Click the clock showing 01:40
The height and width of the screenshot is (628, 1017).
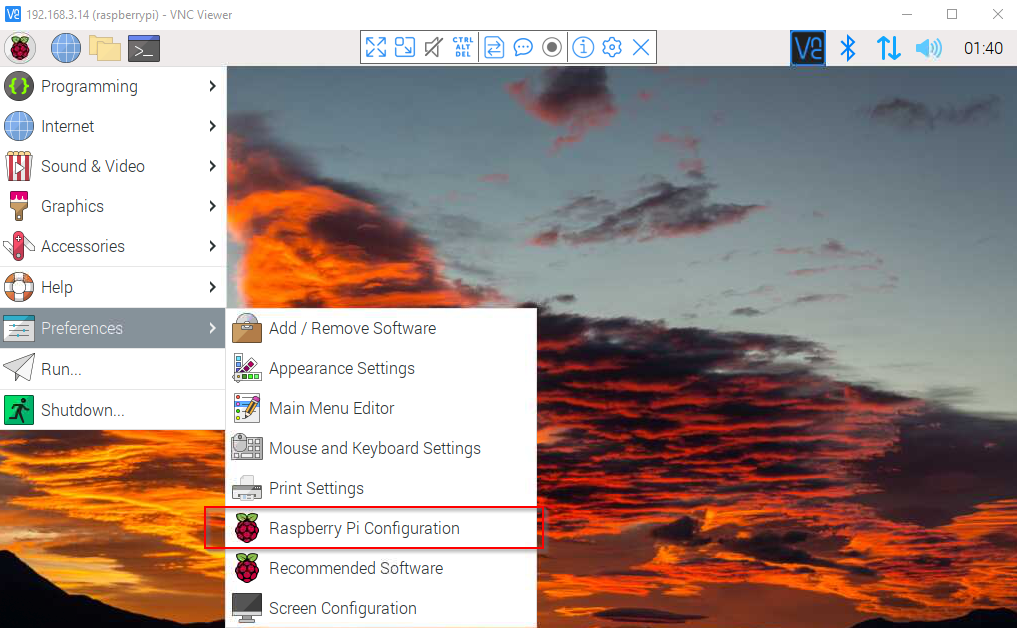click(983, 49)
